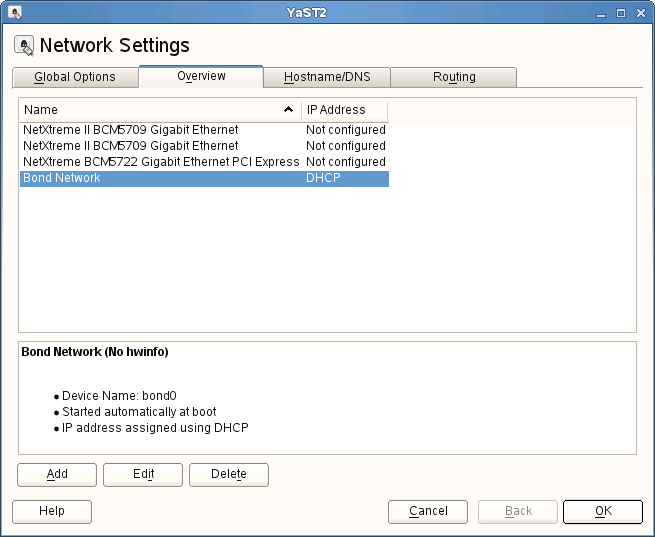Image resolution: width=655 pixels, height=537 pixels.
Task: Maximize the YaST2 window
Action: (621, 13)
